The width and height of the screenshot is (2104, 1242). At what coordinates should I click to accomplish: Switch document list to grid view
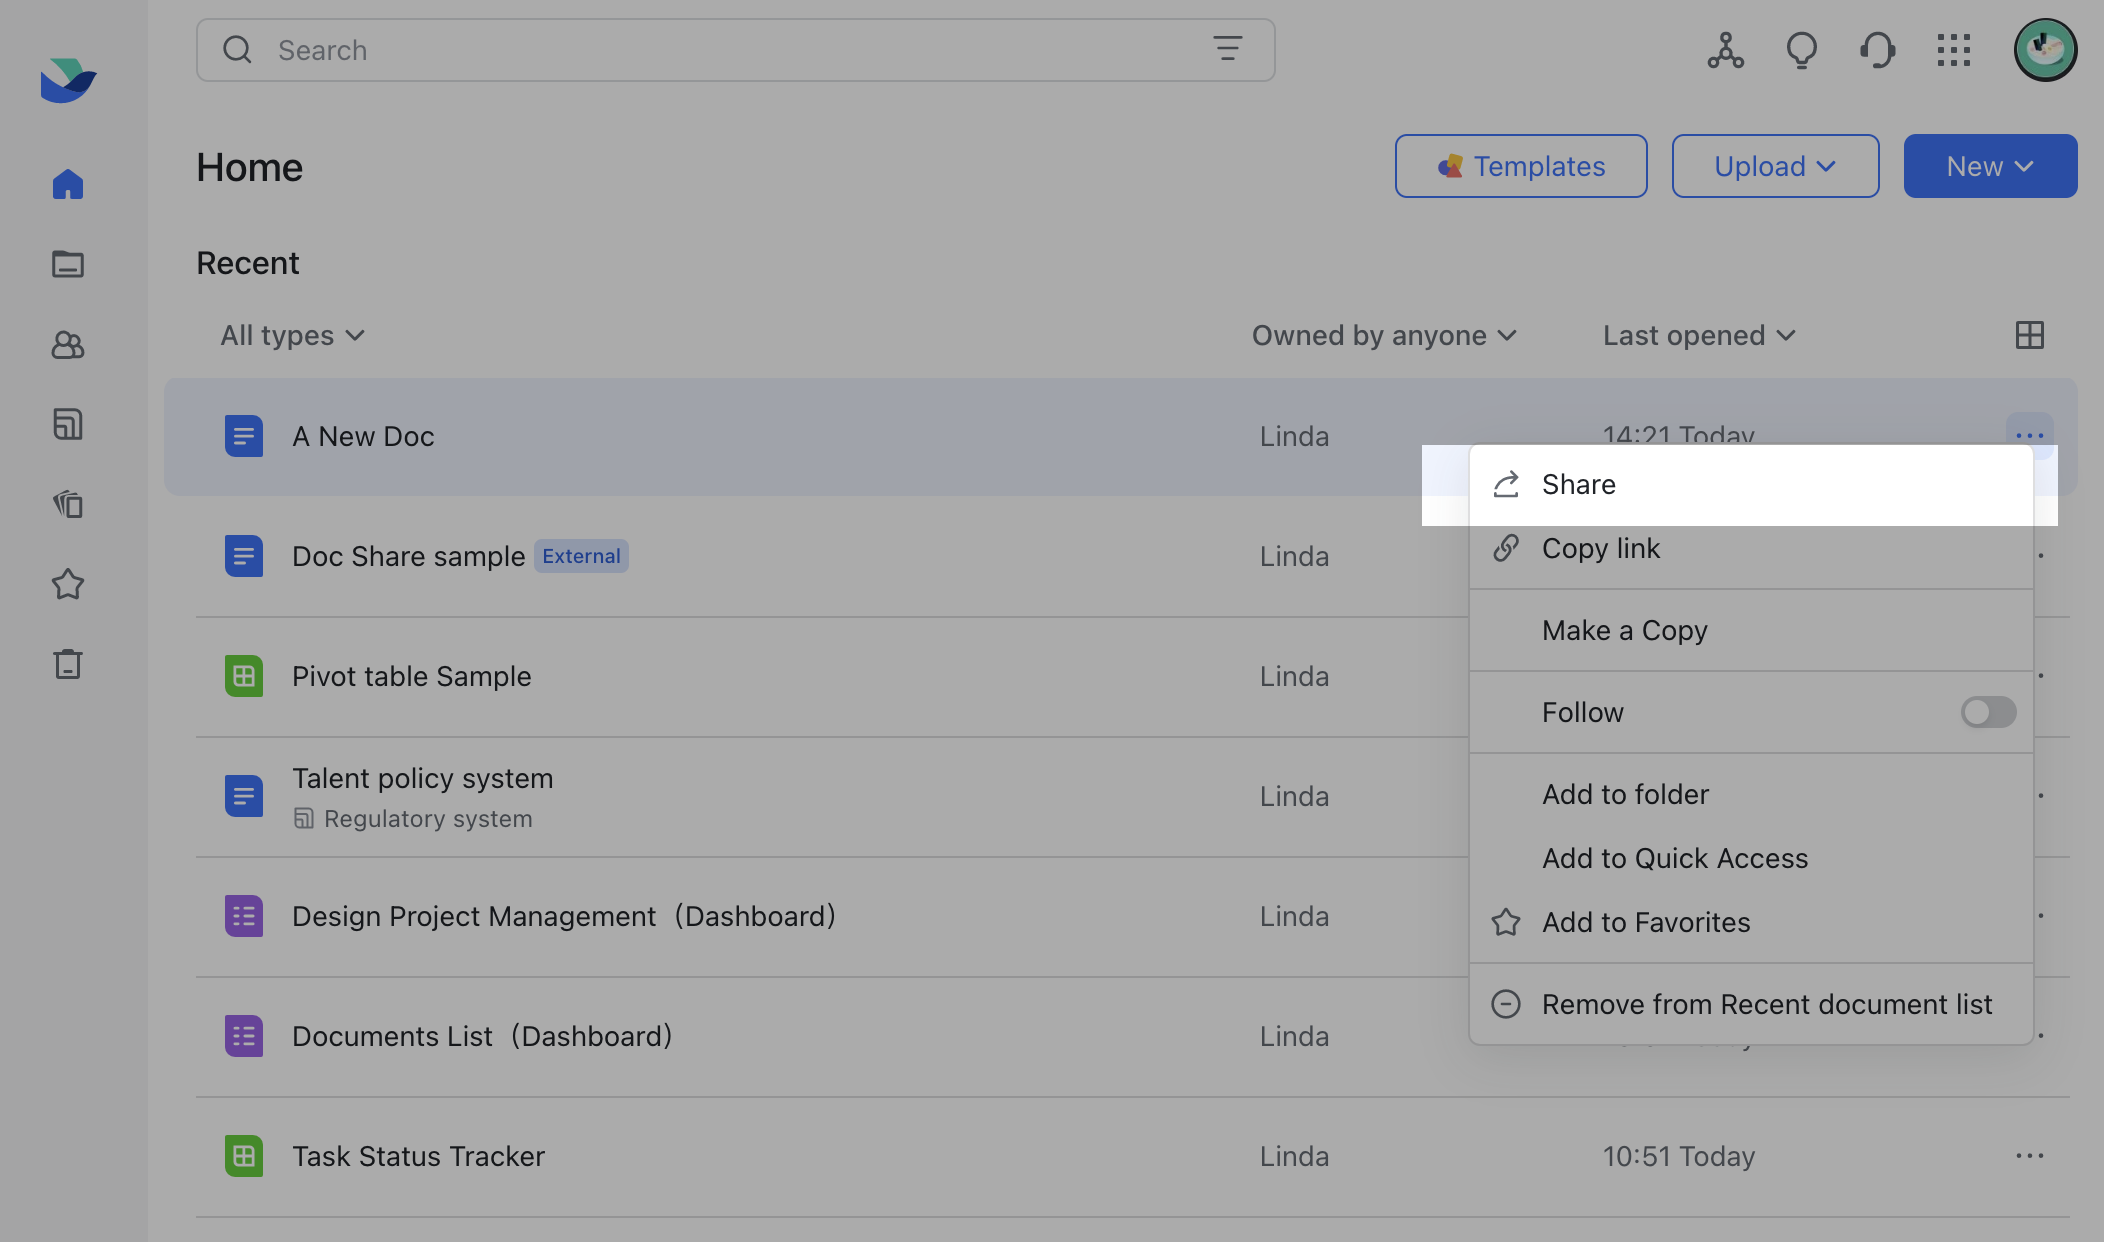point(2029,335)
